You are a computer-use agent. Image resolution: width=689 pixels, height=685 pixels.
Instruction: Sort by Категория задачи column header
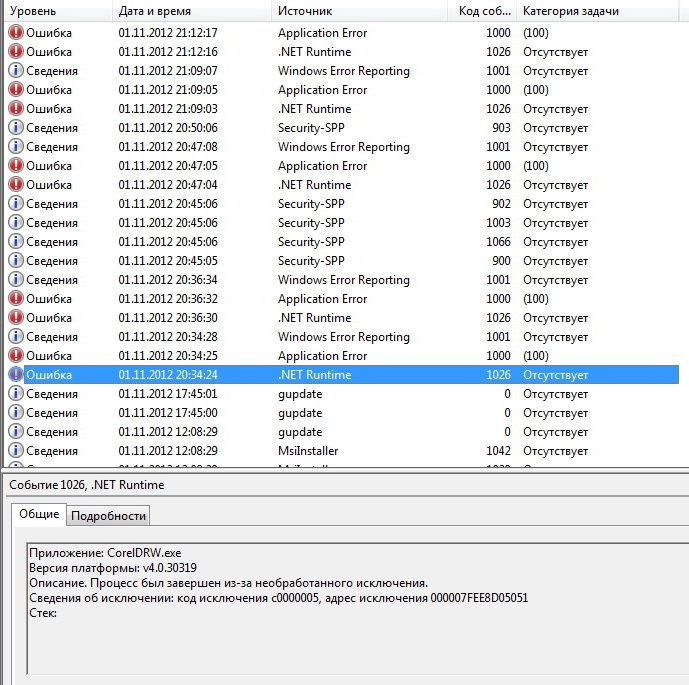point(598,11)
